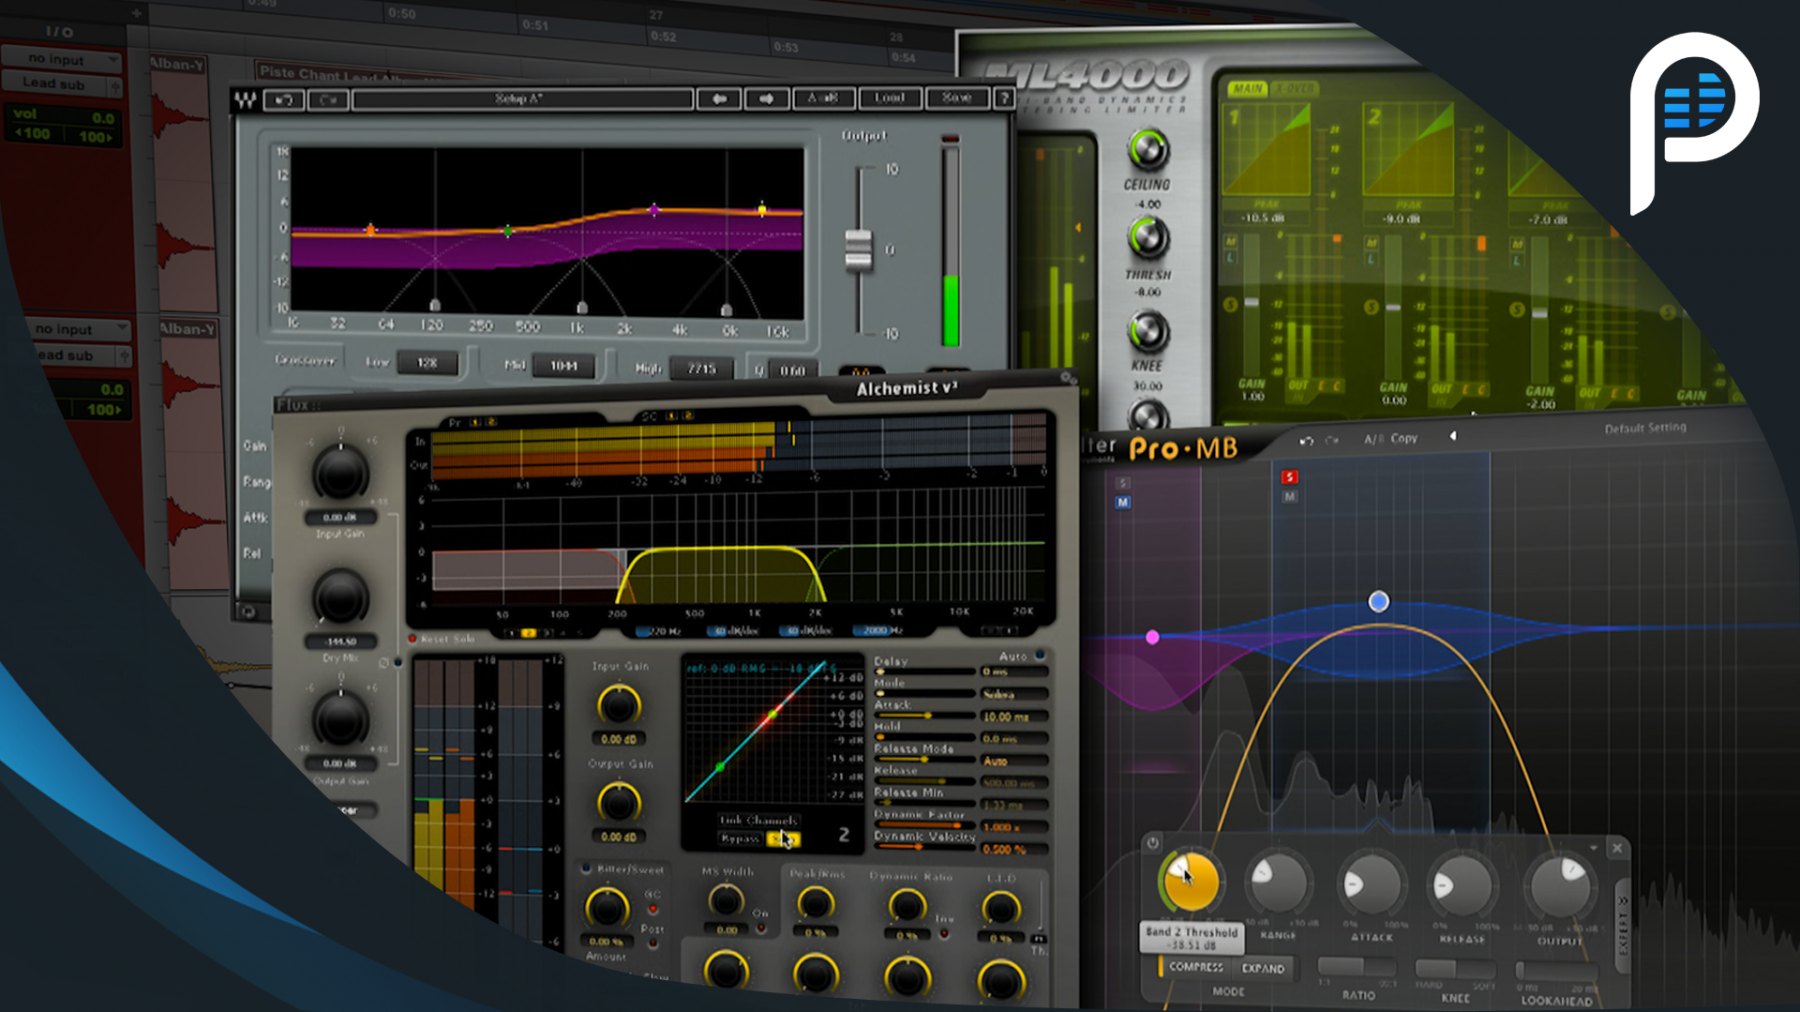This screenshot has width=1800, height=1012.
Task: Click previous preset arrow in Pro-MB
Action: coord(1453,436)
